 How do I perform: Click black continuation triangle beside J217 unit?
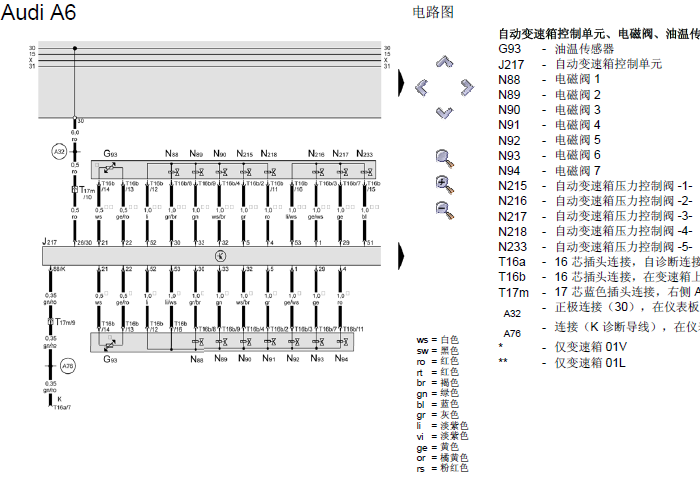pos(401,256)
